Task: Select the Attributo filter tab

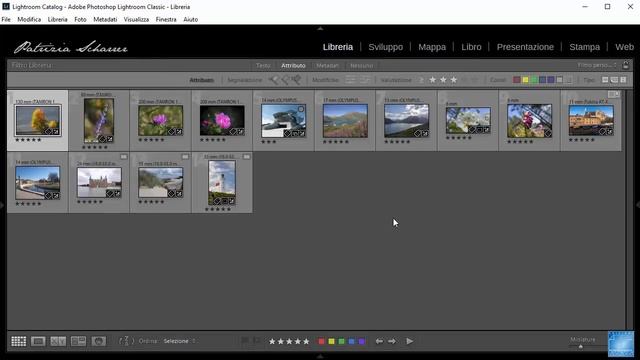Action: [x=293, y=65]
